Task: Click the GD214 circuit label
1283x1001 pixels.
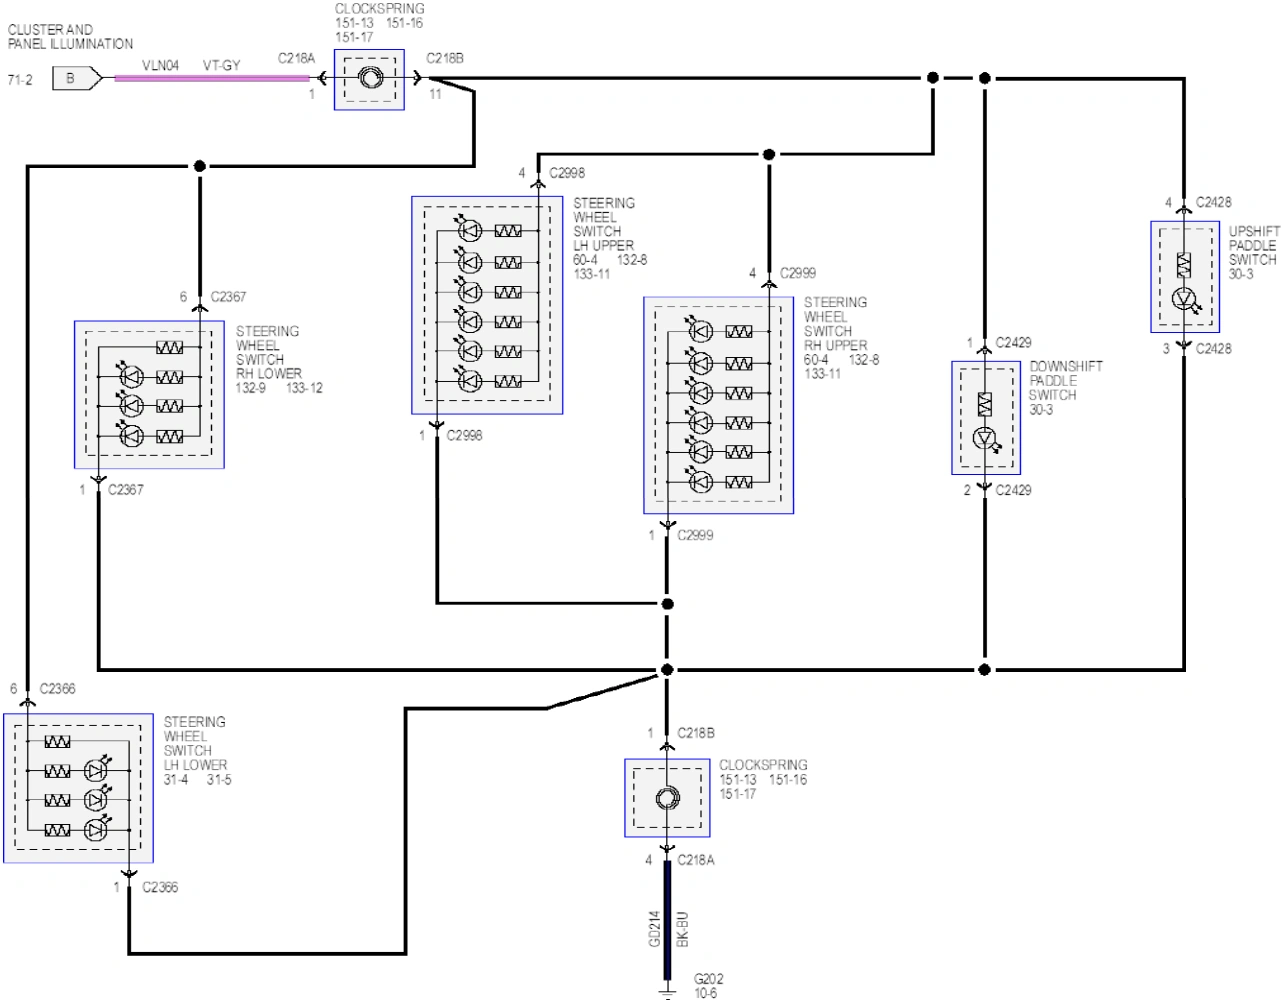Action: [x=654, y=929]
